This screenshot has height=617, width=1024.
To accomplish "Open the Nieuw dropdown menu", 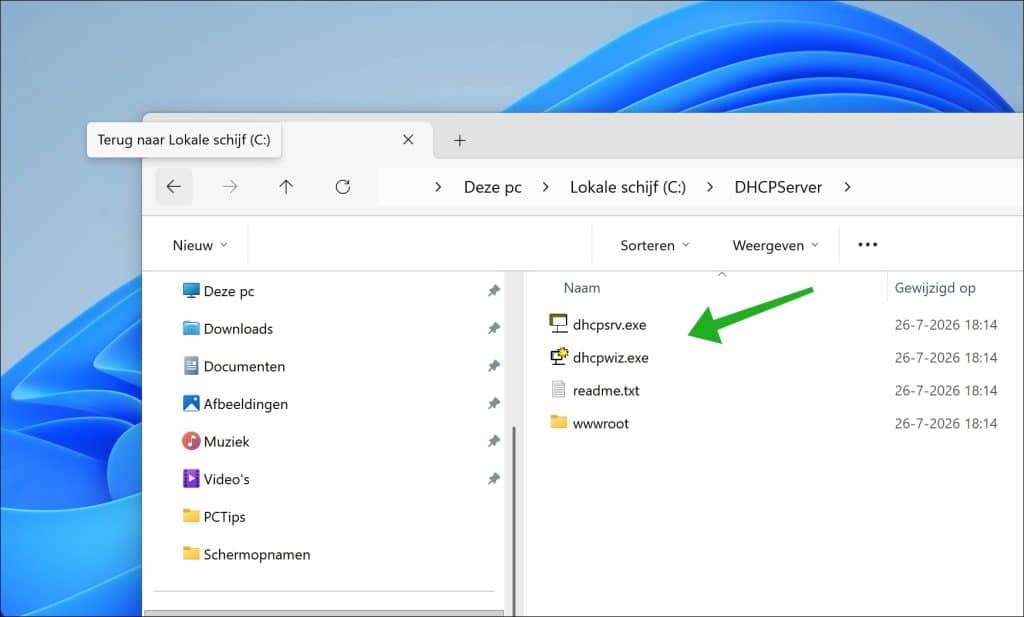I will tap(200, 245).
